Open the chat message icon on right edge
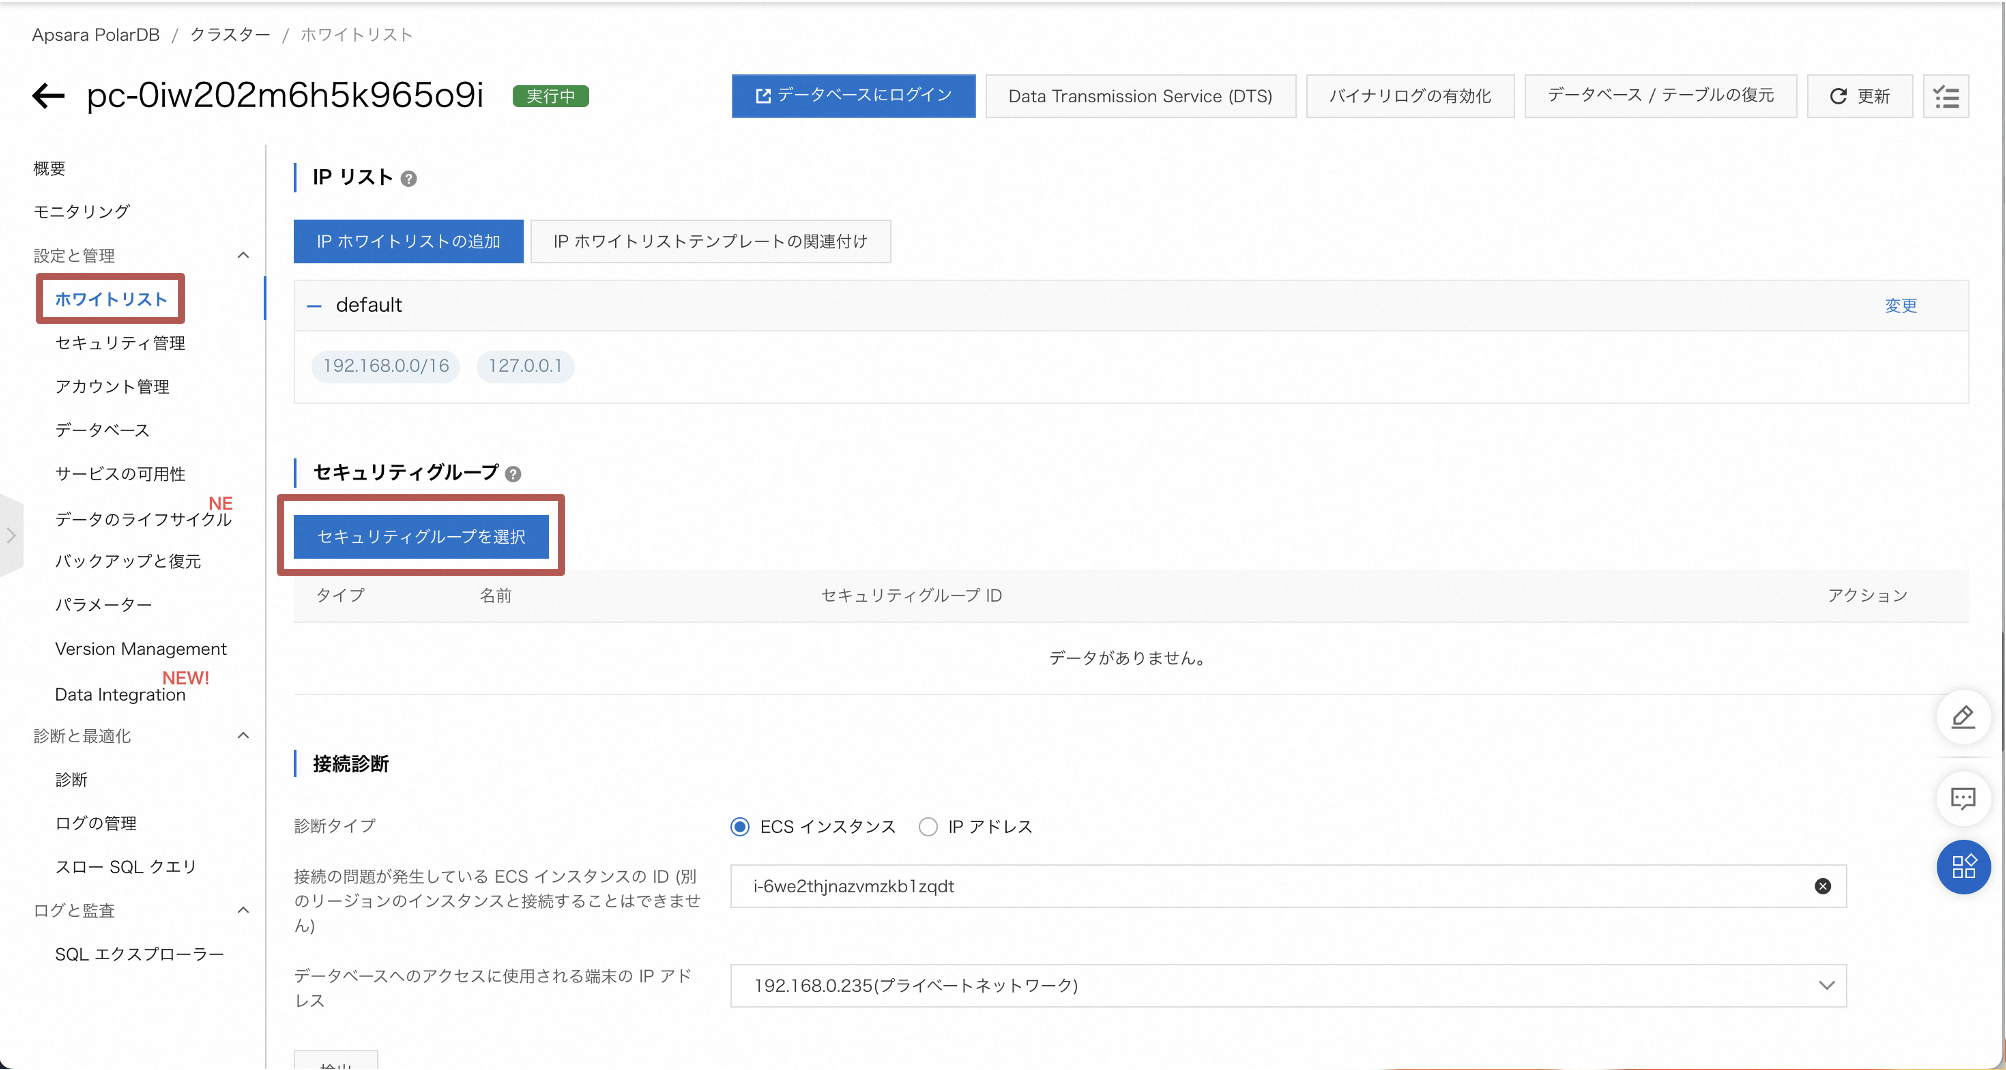The width and height of the screenshot is (2006, 1070). [1963, 798]
